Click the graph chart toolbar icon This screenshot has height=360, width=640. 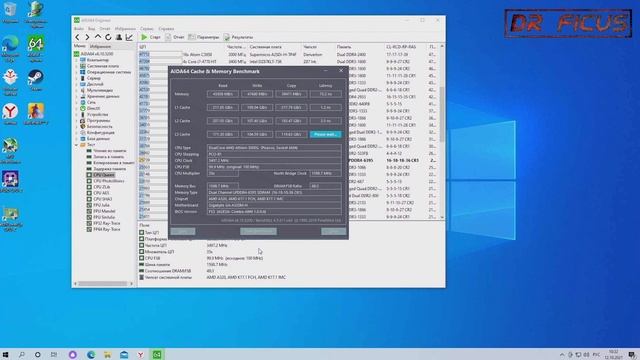[129, 37]
